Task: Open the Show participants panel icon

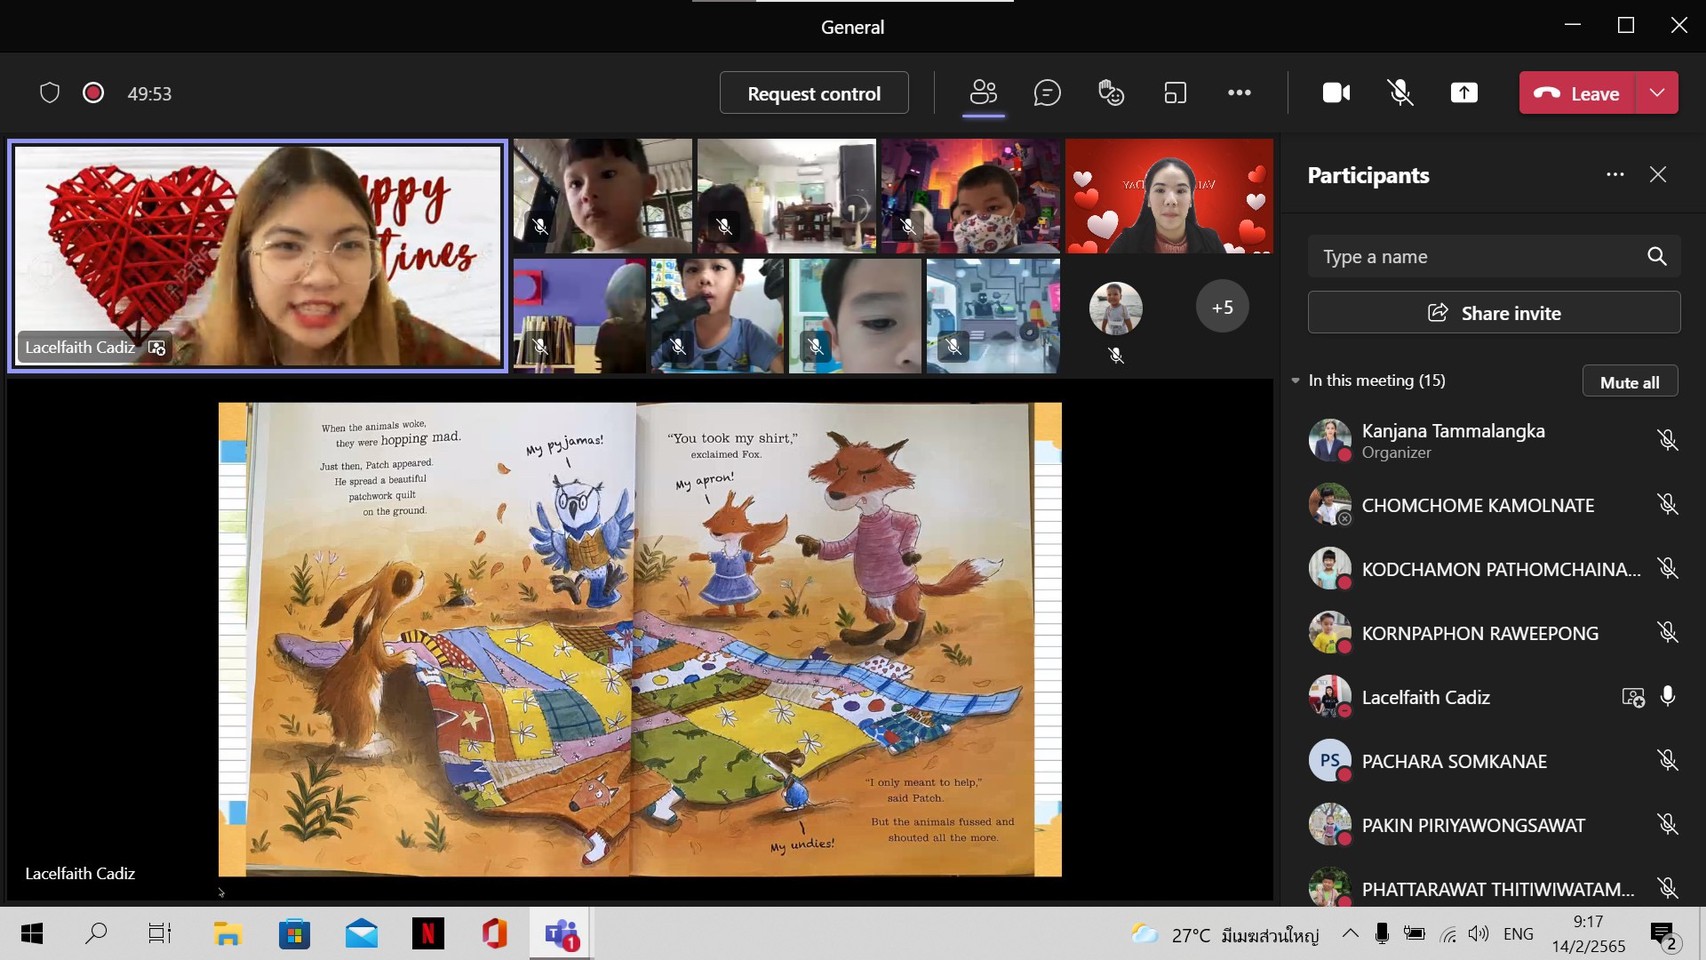Action: 984,93
